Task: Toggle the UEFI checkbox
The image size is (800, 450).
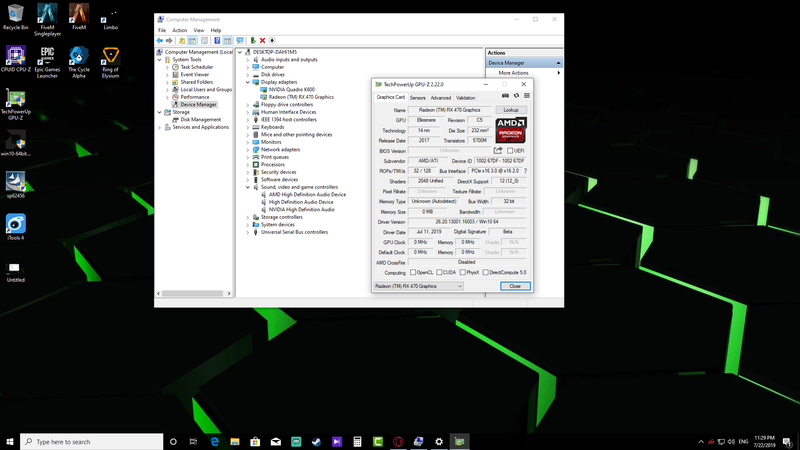Action: [x=511, y=151]
